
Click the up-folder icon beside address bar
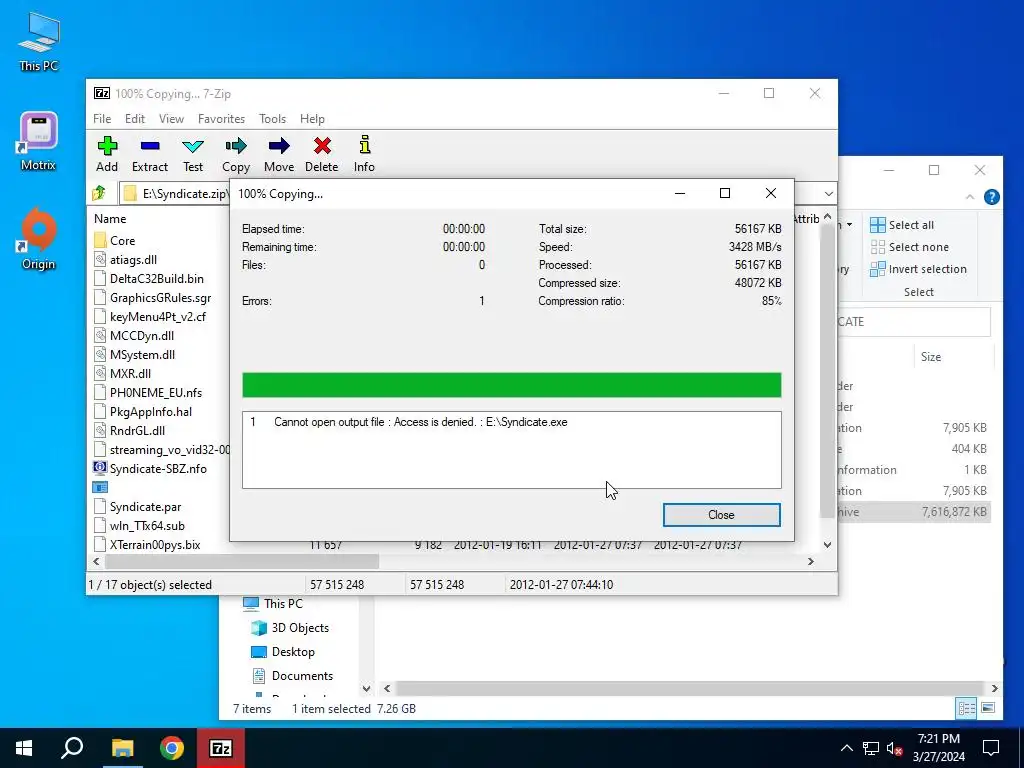[99, 193]
